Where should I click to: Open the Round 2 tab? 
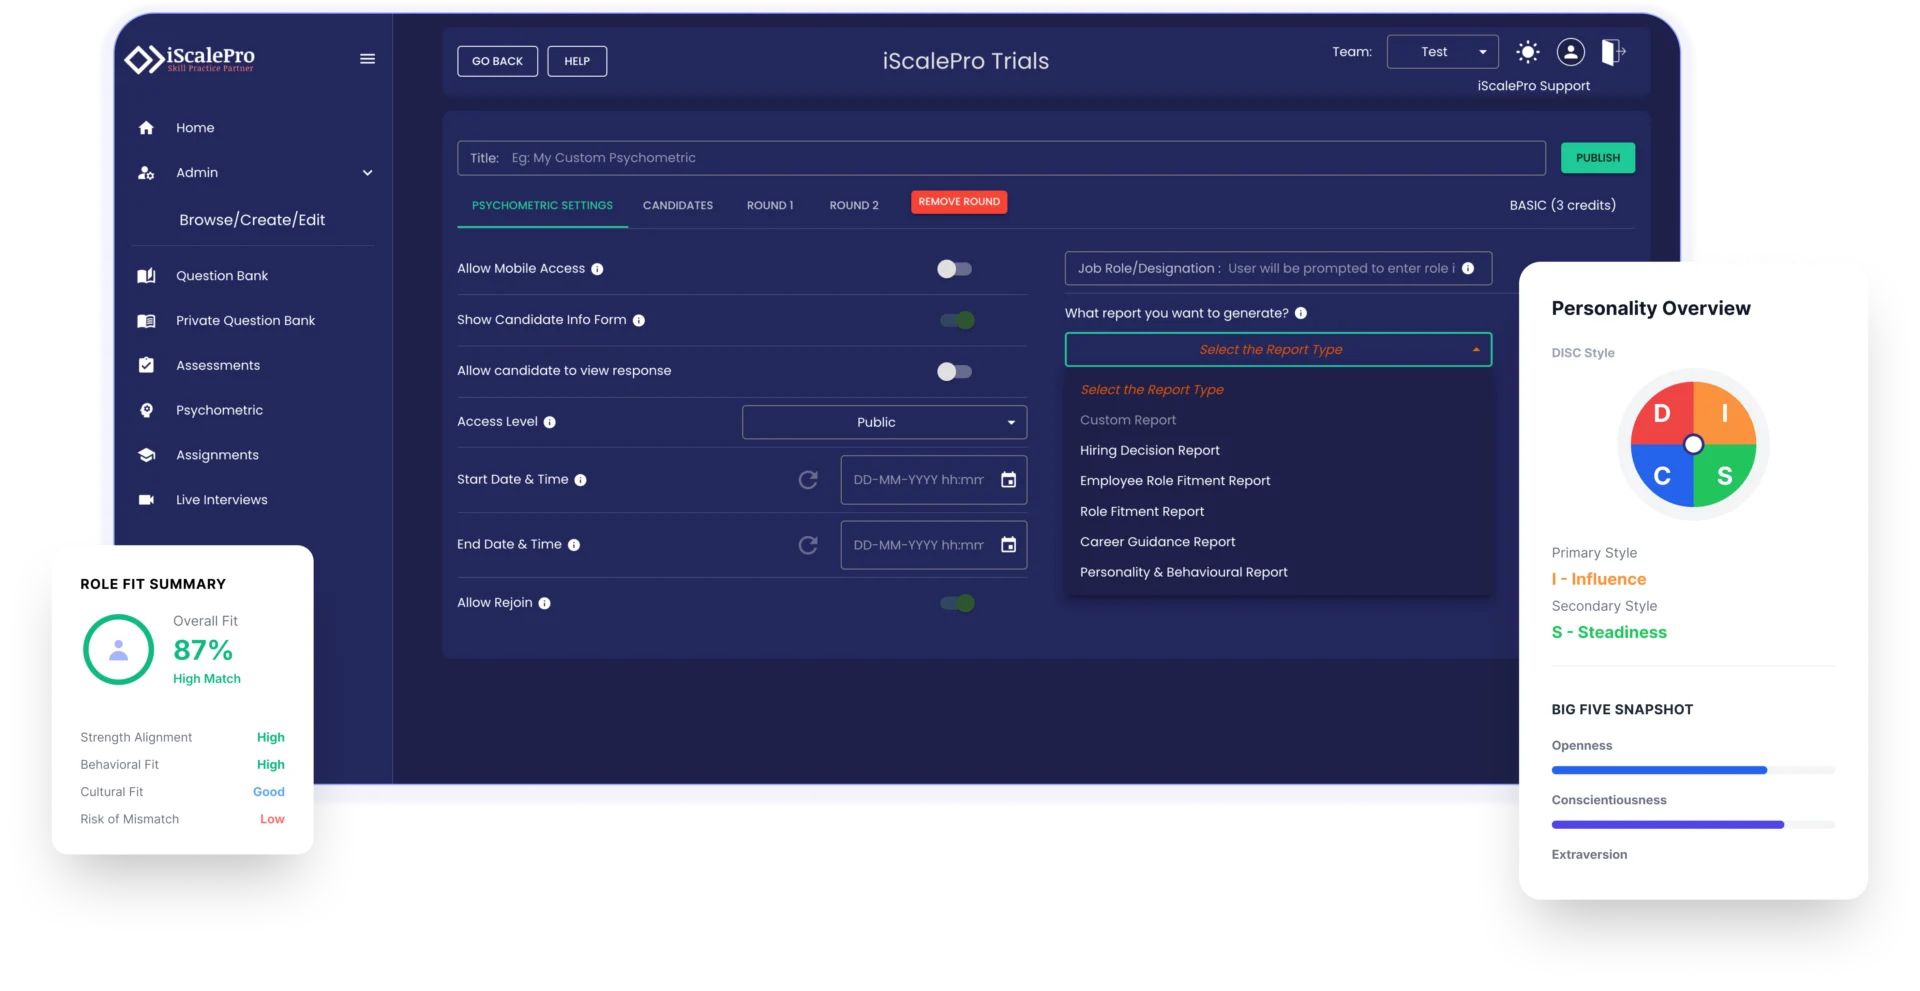[854, 205]
